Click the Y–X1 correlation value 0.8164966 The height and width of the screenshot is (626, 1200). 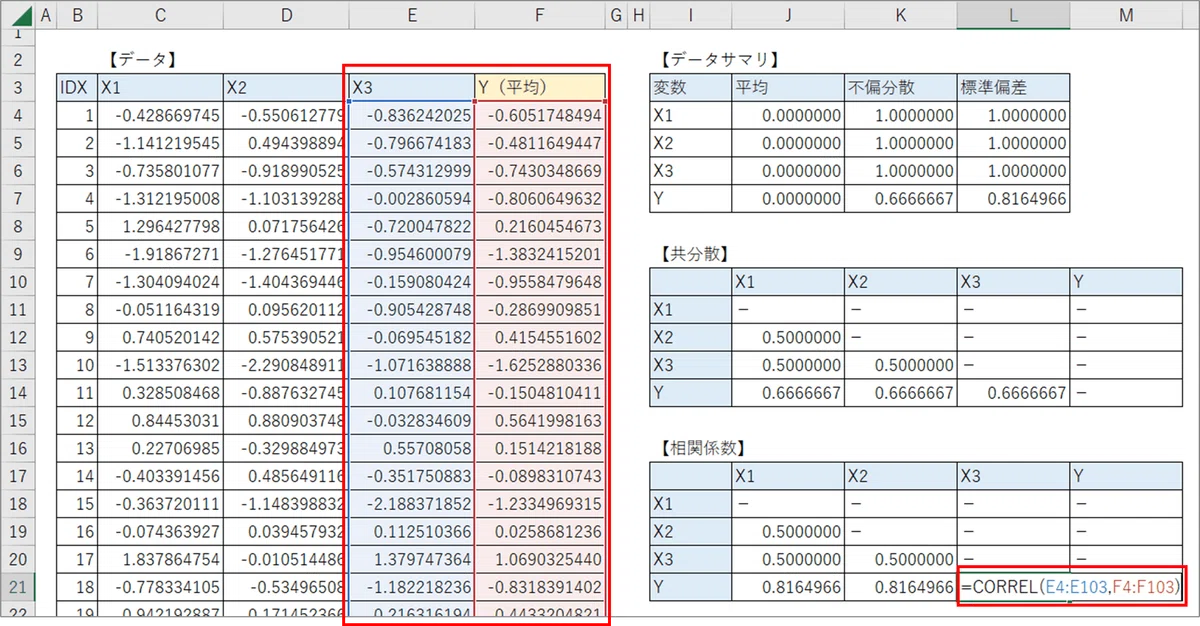[x=787, y=586]
